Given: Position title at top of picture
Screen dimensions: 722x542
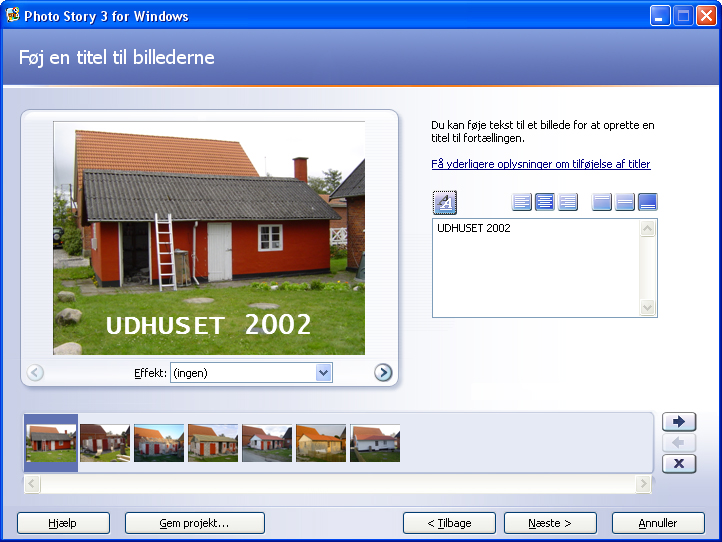Looking at the screenshot, I should pos(602,202).
